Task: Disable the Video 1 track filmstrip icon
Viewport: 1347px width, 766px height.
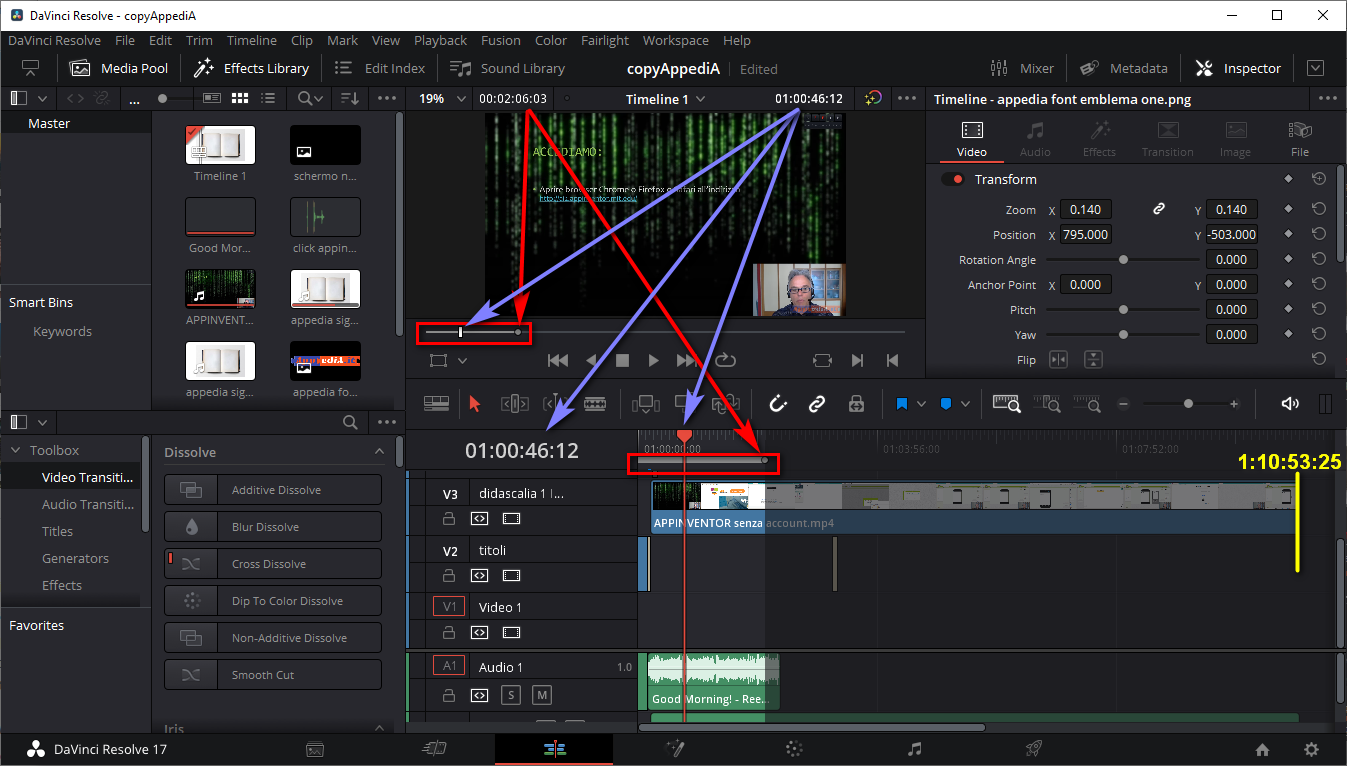Action: (512, 632)
